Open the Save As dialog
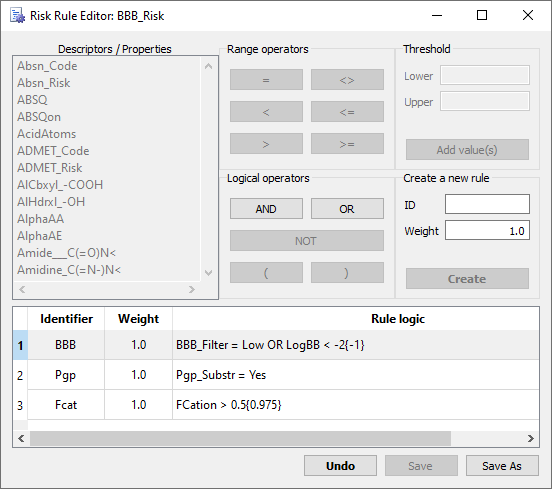This screenshot has height=489, width=552. (x=502, y=466)
